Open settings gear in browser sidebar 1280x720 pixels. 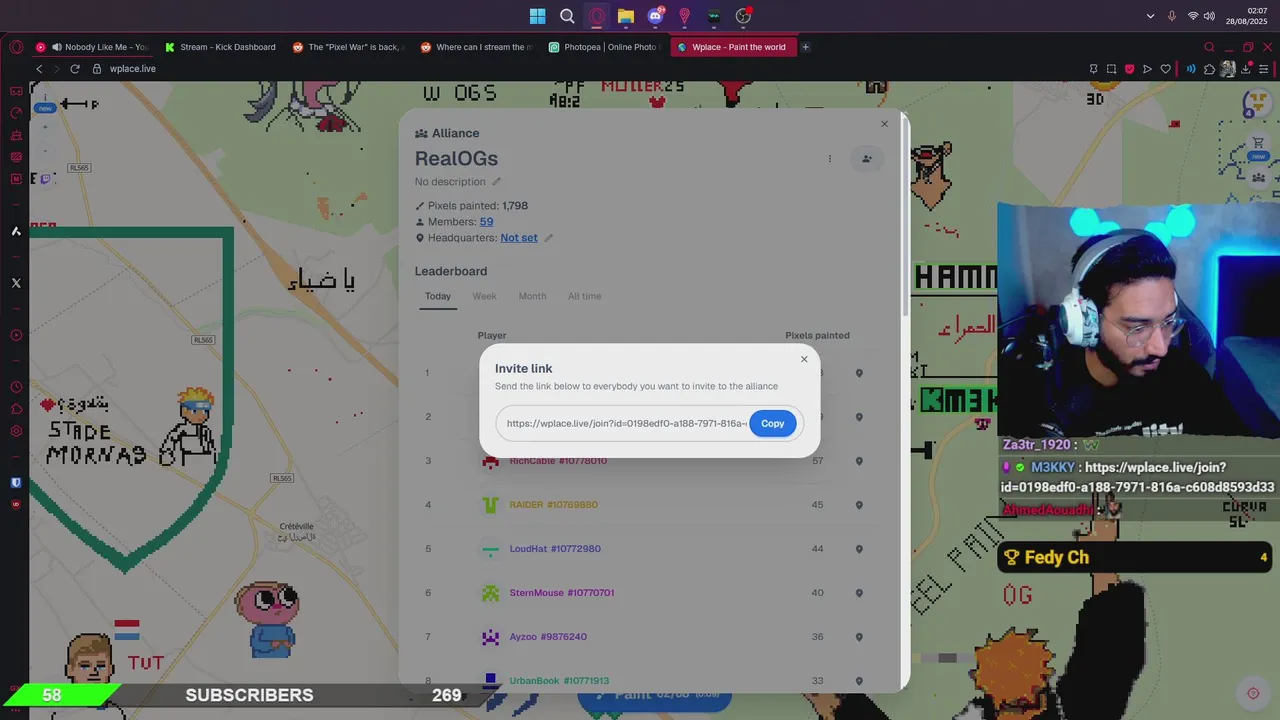(16, 431)
